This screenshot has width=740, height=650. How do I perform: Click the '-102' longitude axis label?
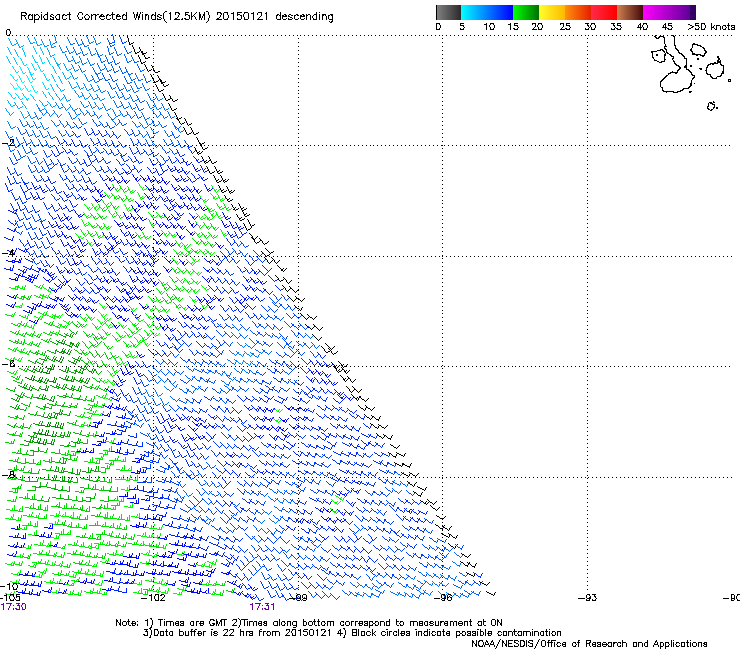tap(153, 598)
